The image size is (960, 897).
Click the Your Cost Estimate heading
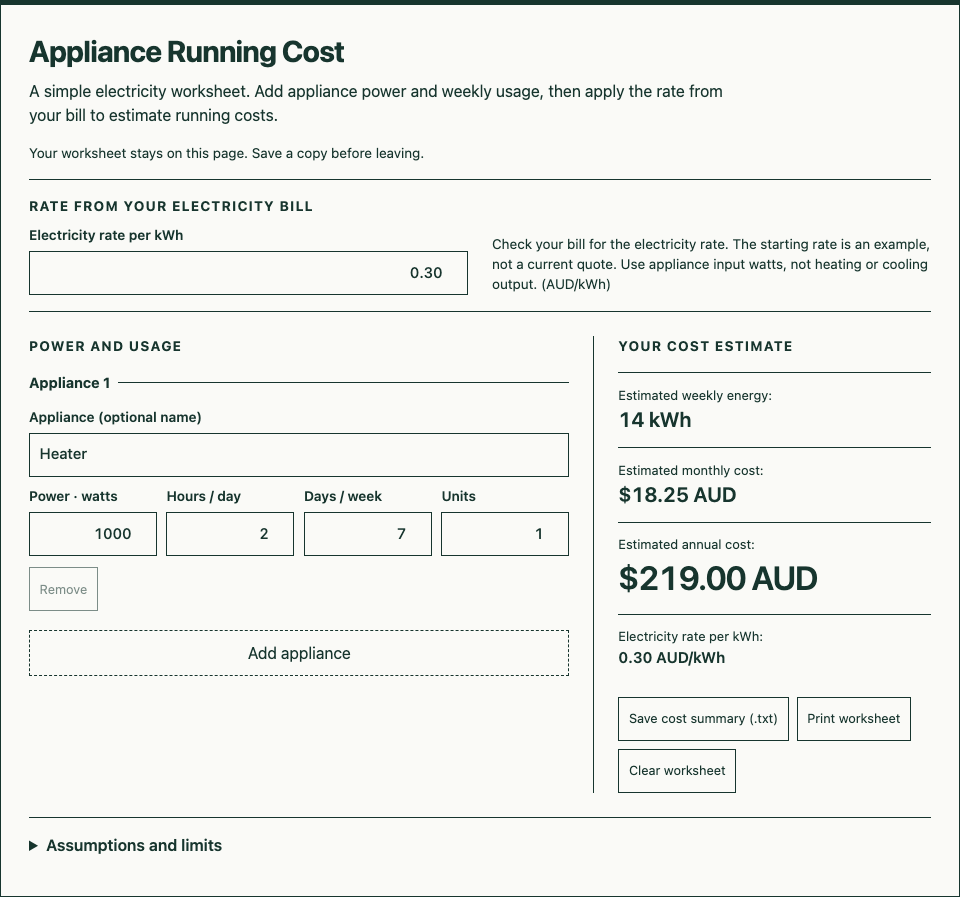pos(705,347)
